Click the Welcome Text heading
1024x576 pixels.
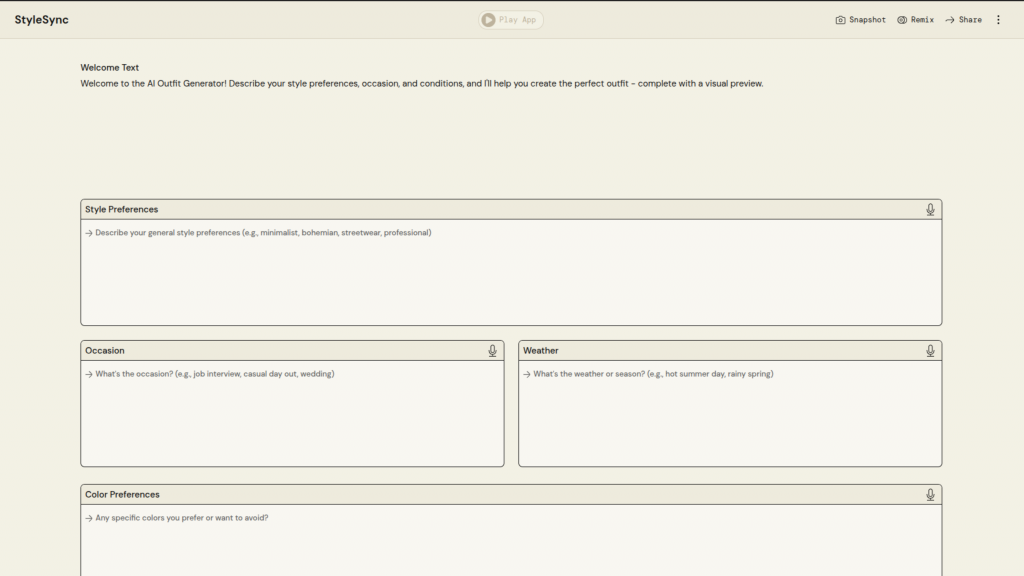click(x=110, y=68)
